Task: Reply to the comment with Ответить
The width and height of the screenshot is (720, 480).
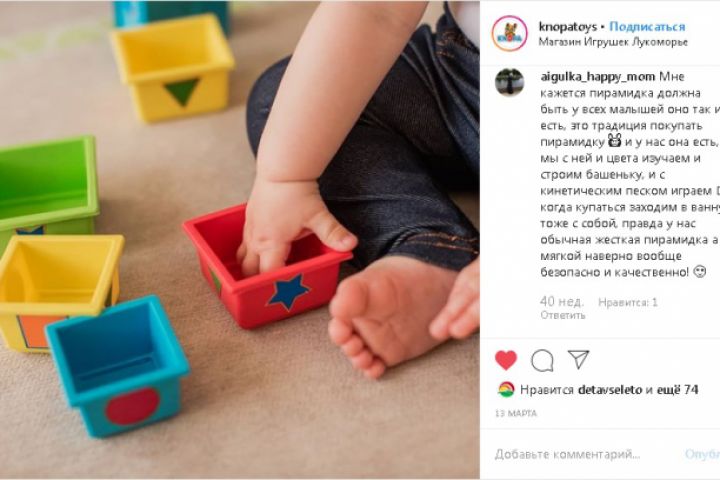Action: (562, 315)
